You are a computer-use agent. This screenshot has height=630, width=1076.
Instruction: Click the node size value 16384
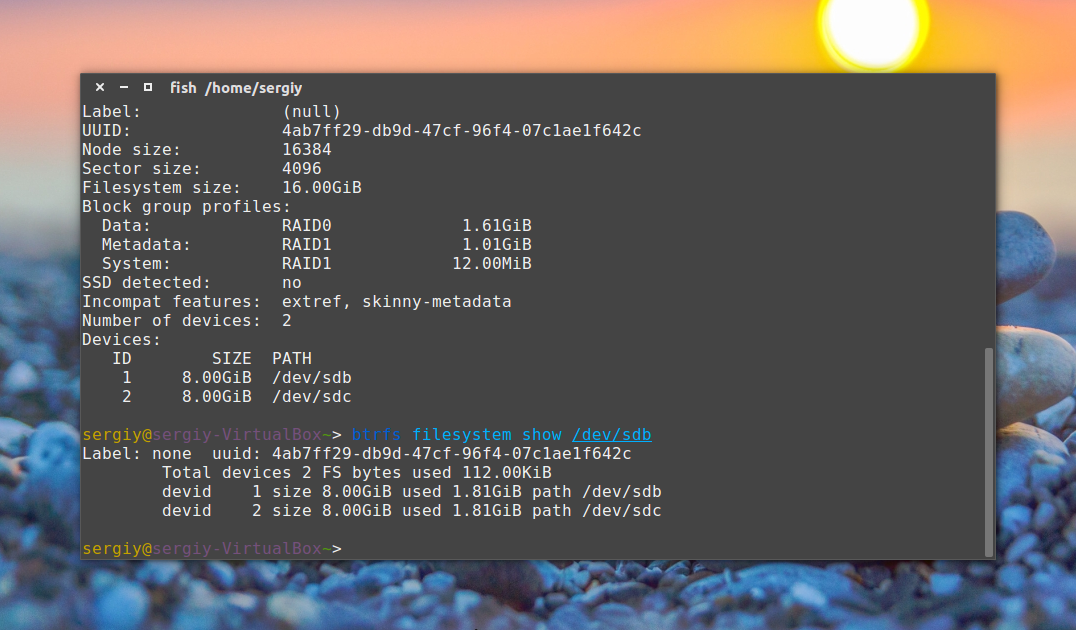click(x=307, y=150)
